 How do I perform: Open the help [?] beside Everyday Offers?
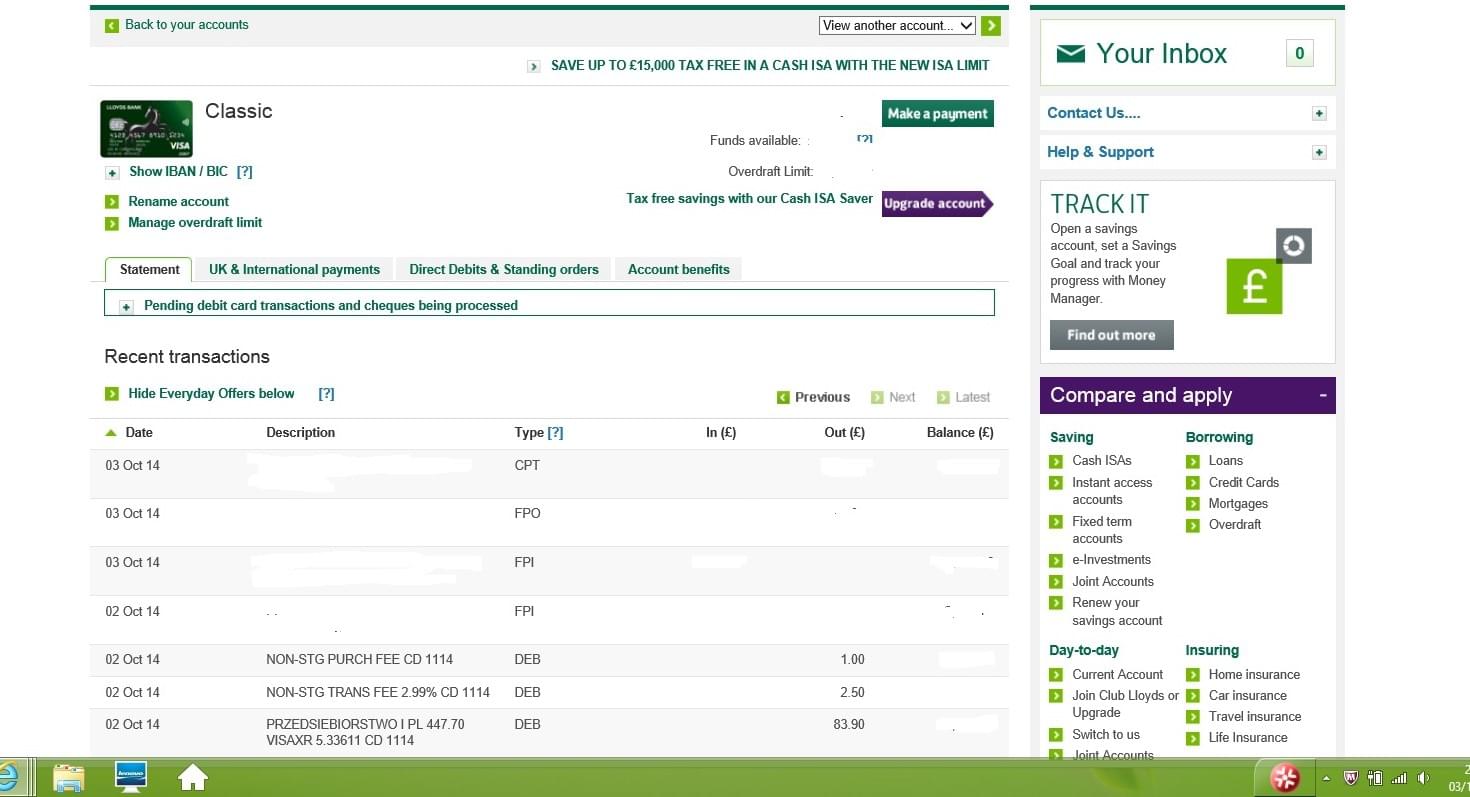click(x=326, y=394)
